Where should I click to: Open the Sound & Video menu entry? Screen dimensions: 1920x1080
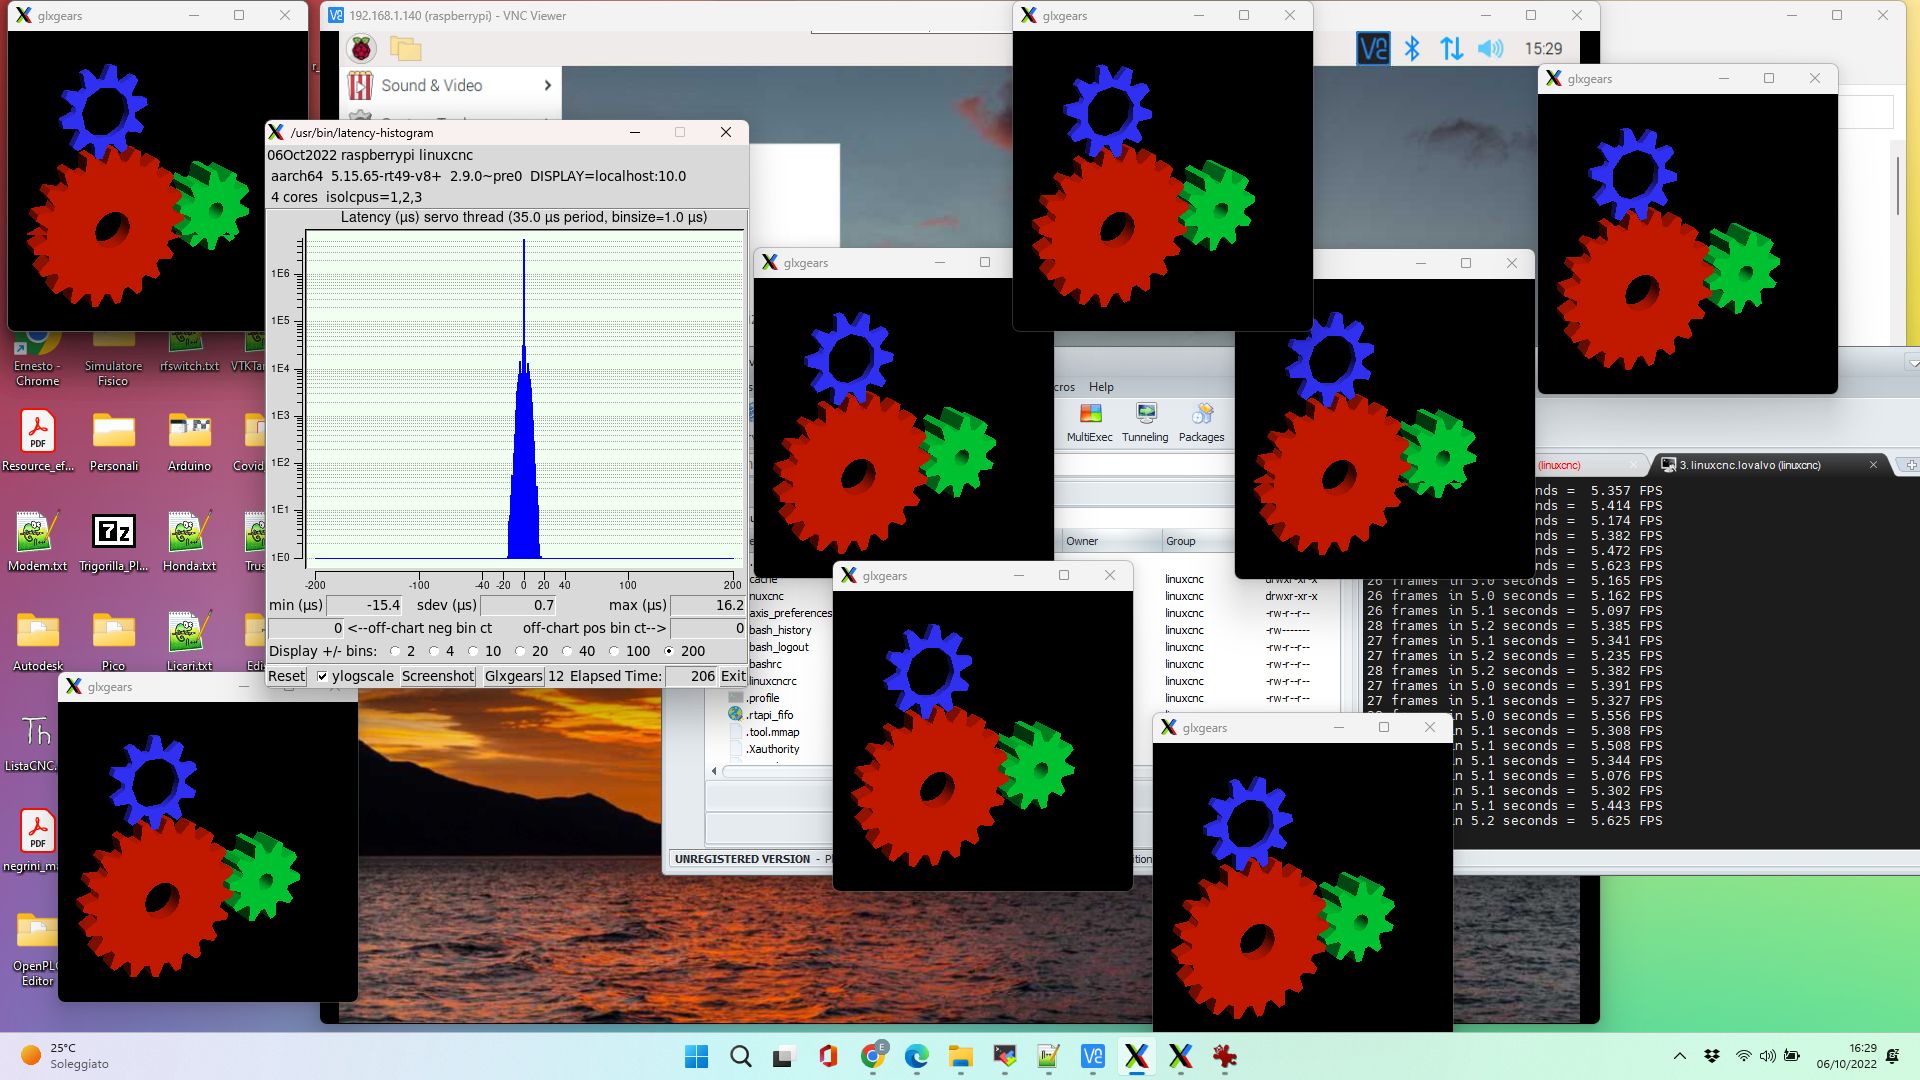point(451,85)
